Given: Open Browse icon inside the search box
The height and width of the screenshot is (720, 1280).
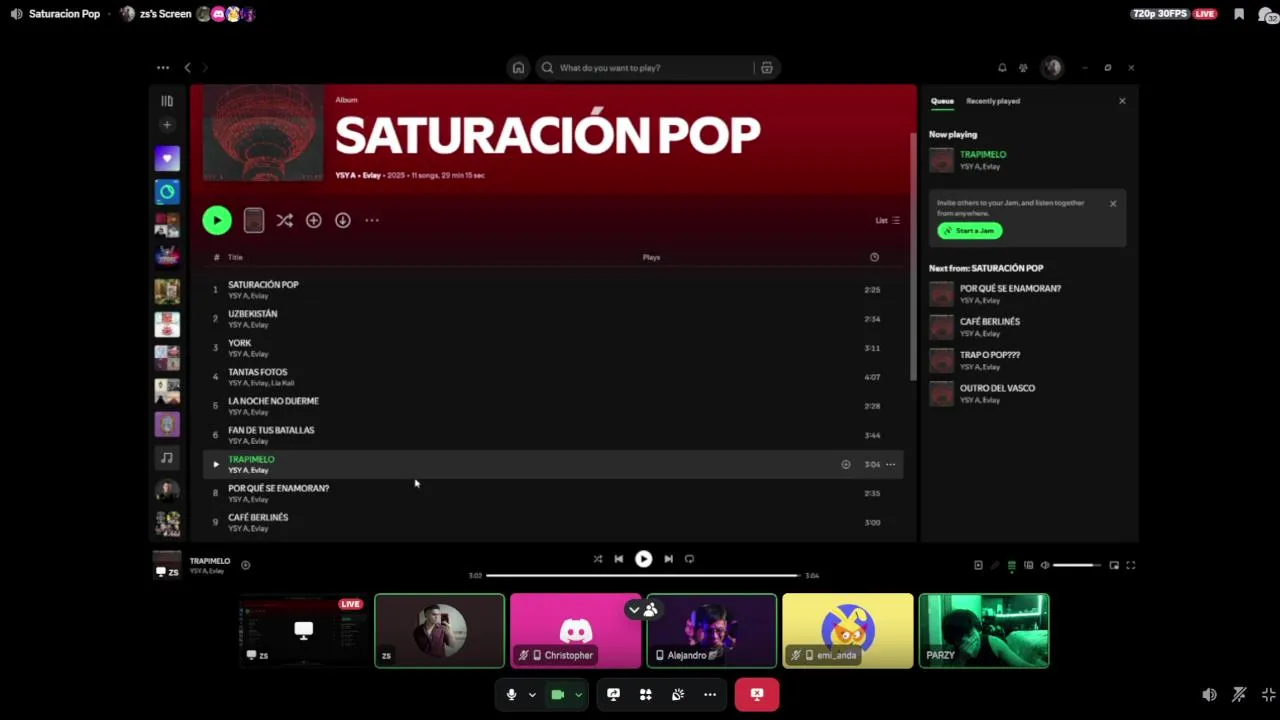Looking at the screenshot, I should click(x=767, y=68).
